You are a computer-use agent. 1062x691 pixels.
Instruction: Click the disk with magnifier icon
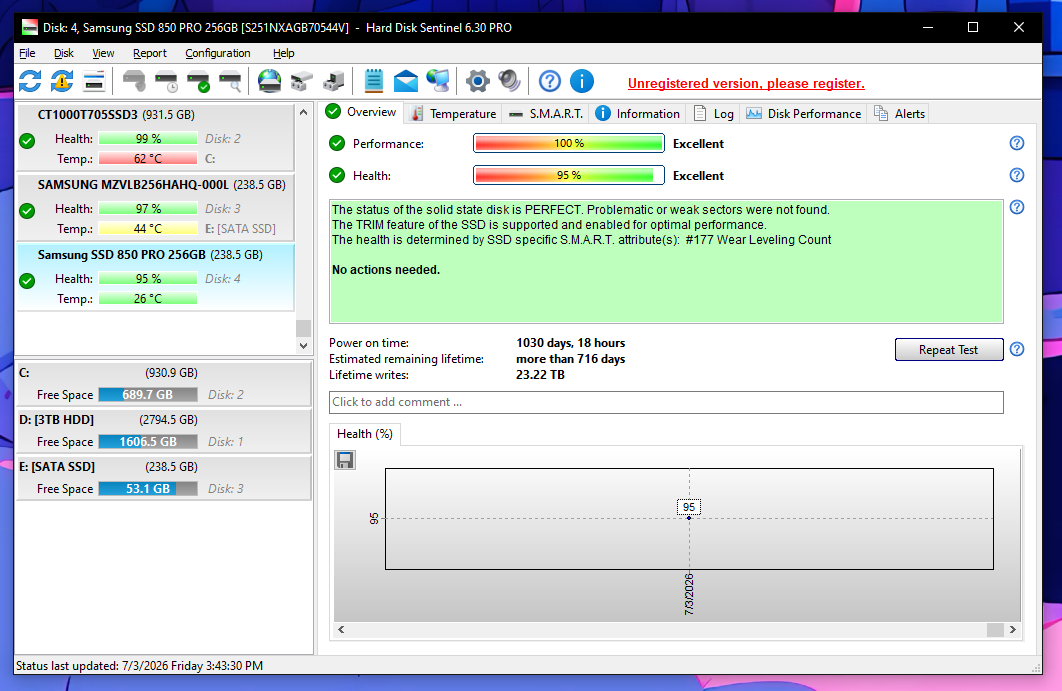230,81
